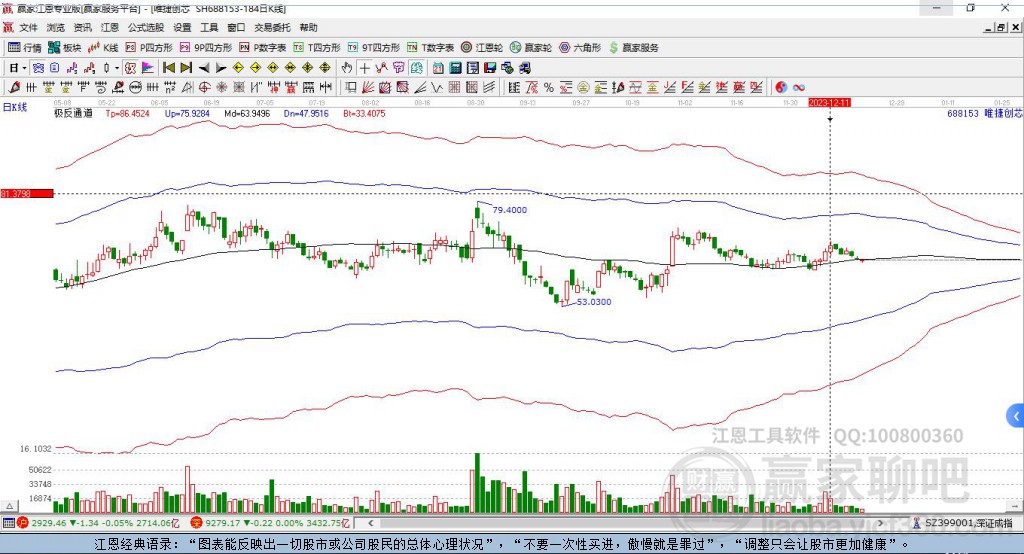
Task: Open the 江恩 menu
Action: 110,27
